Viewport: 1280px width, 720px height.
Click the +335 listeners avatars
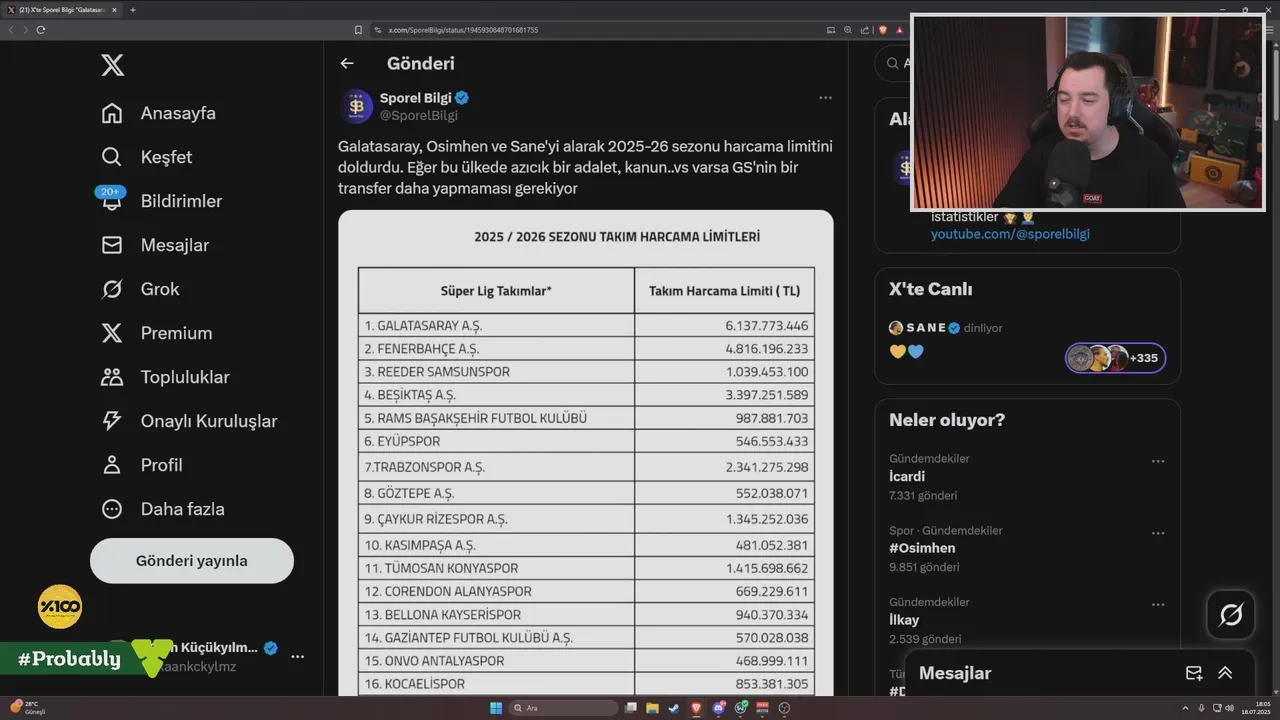[x=1115, y=358]
